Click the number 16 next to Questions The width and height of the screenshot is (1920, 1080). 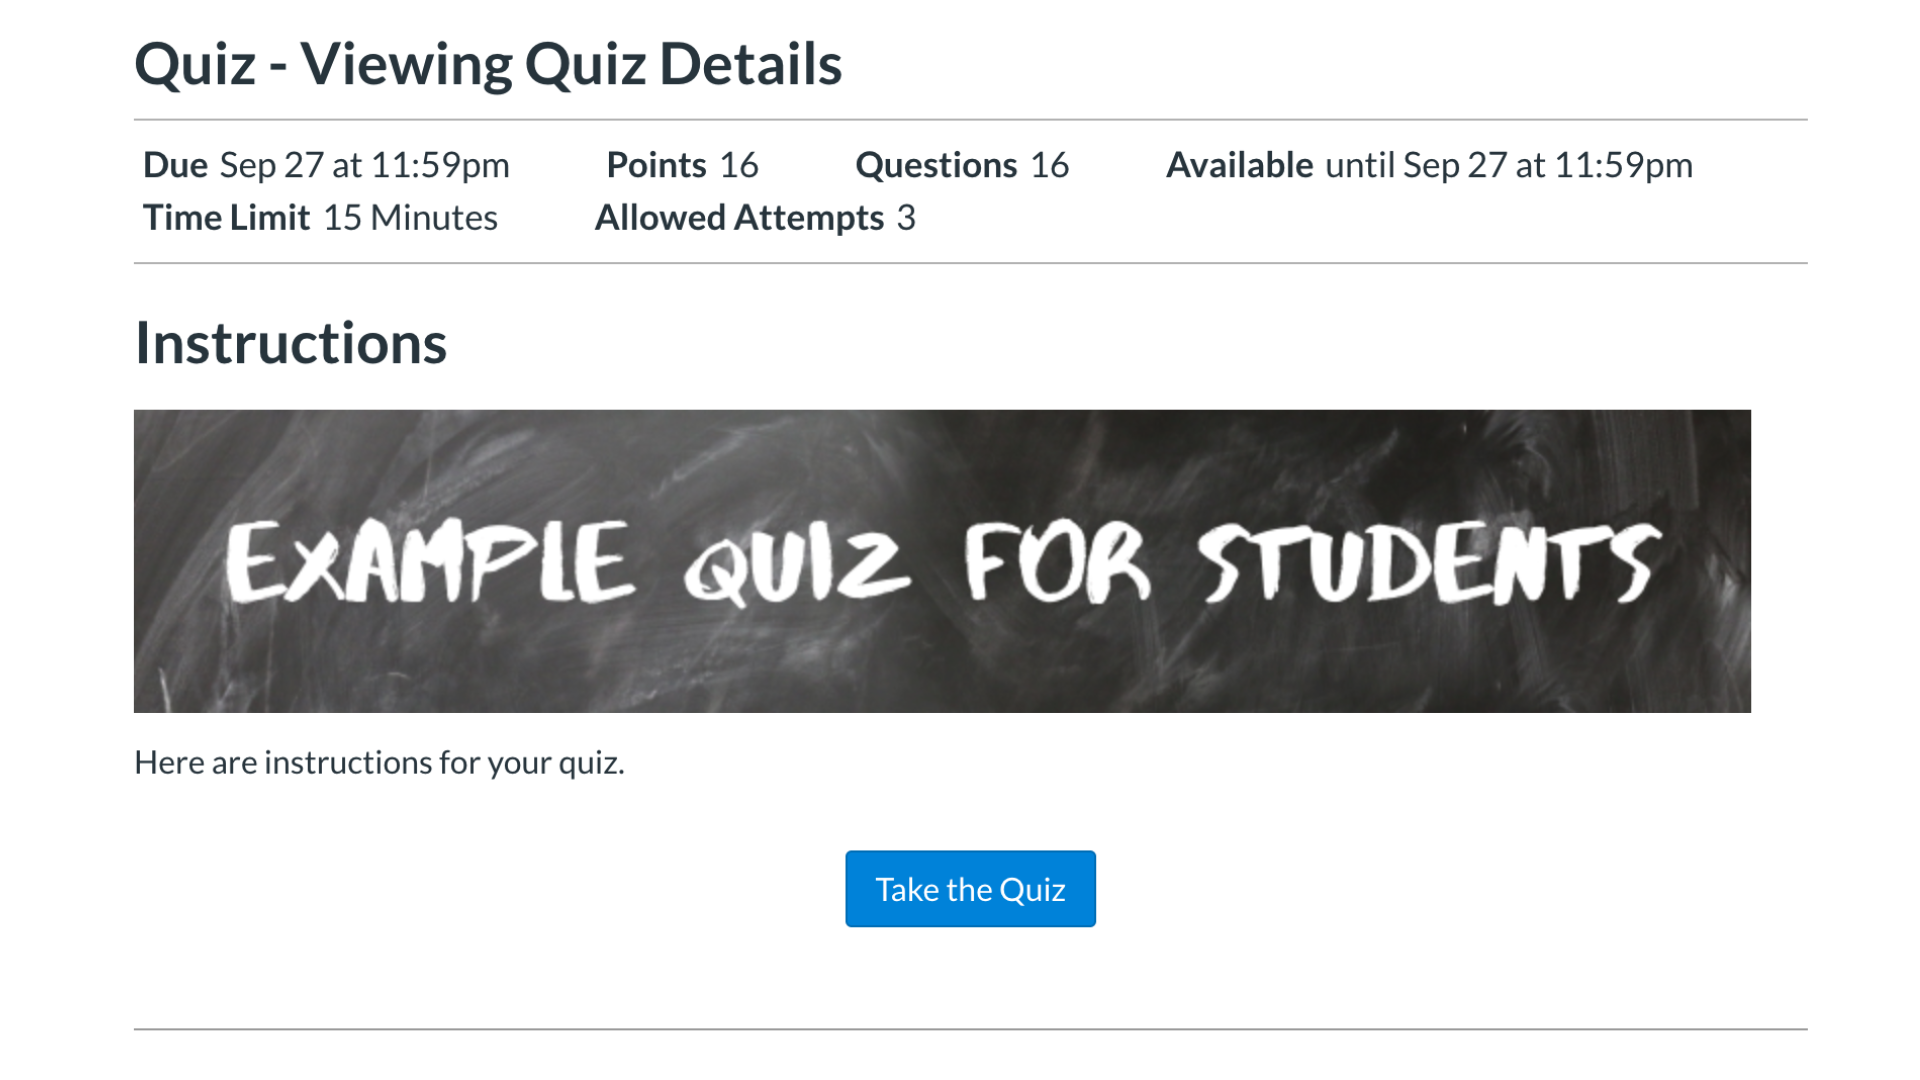click(x=1049, y=165)
